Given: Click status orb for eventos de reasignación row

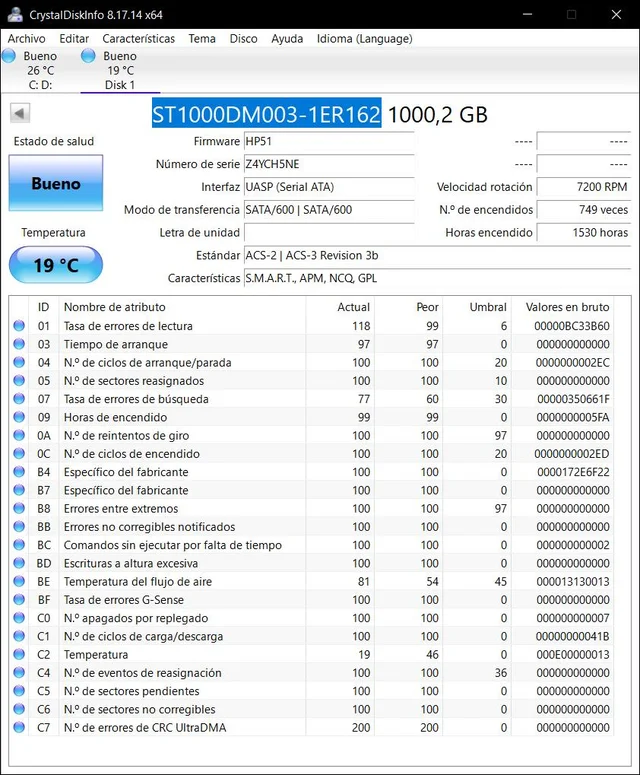Looking at the screenshot, I should point(19,673).
